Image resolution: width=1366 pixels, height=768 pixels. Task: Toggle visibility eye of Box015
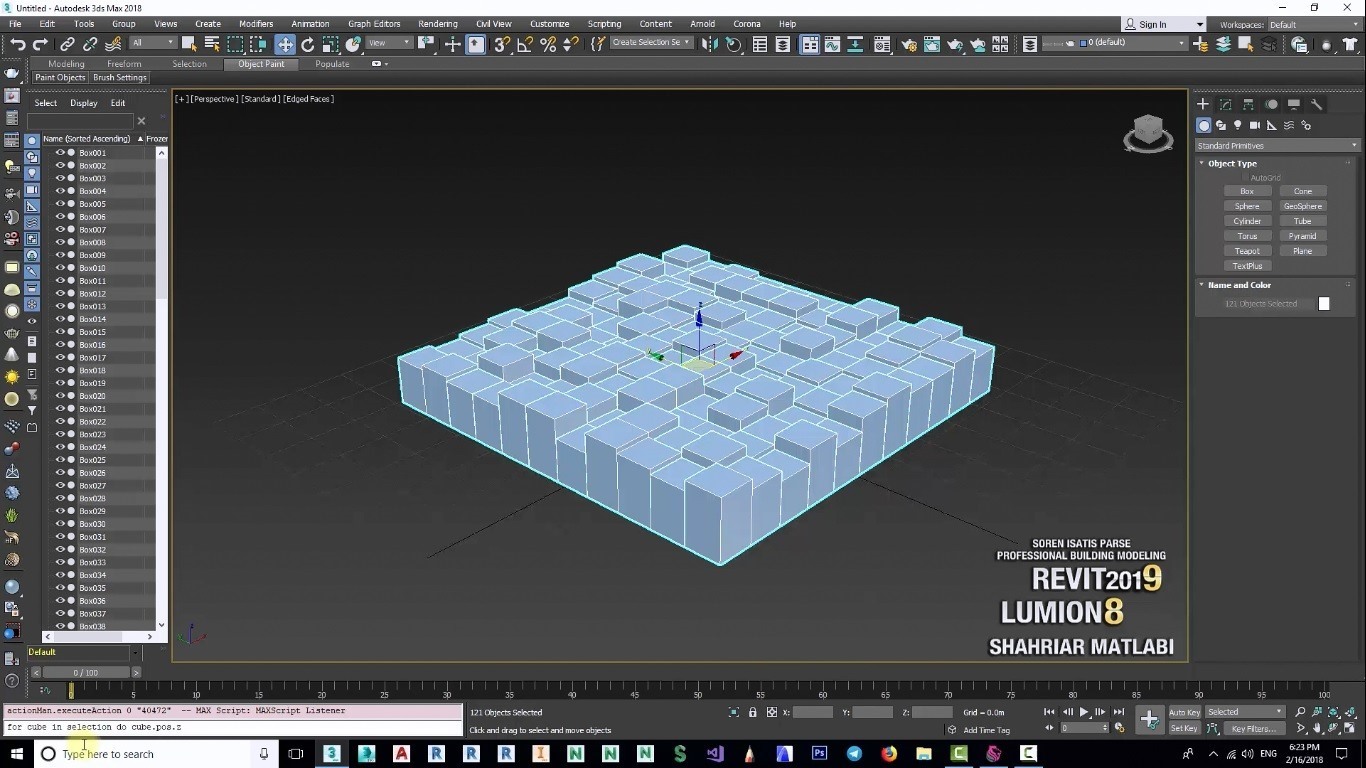point(60,332)
